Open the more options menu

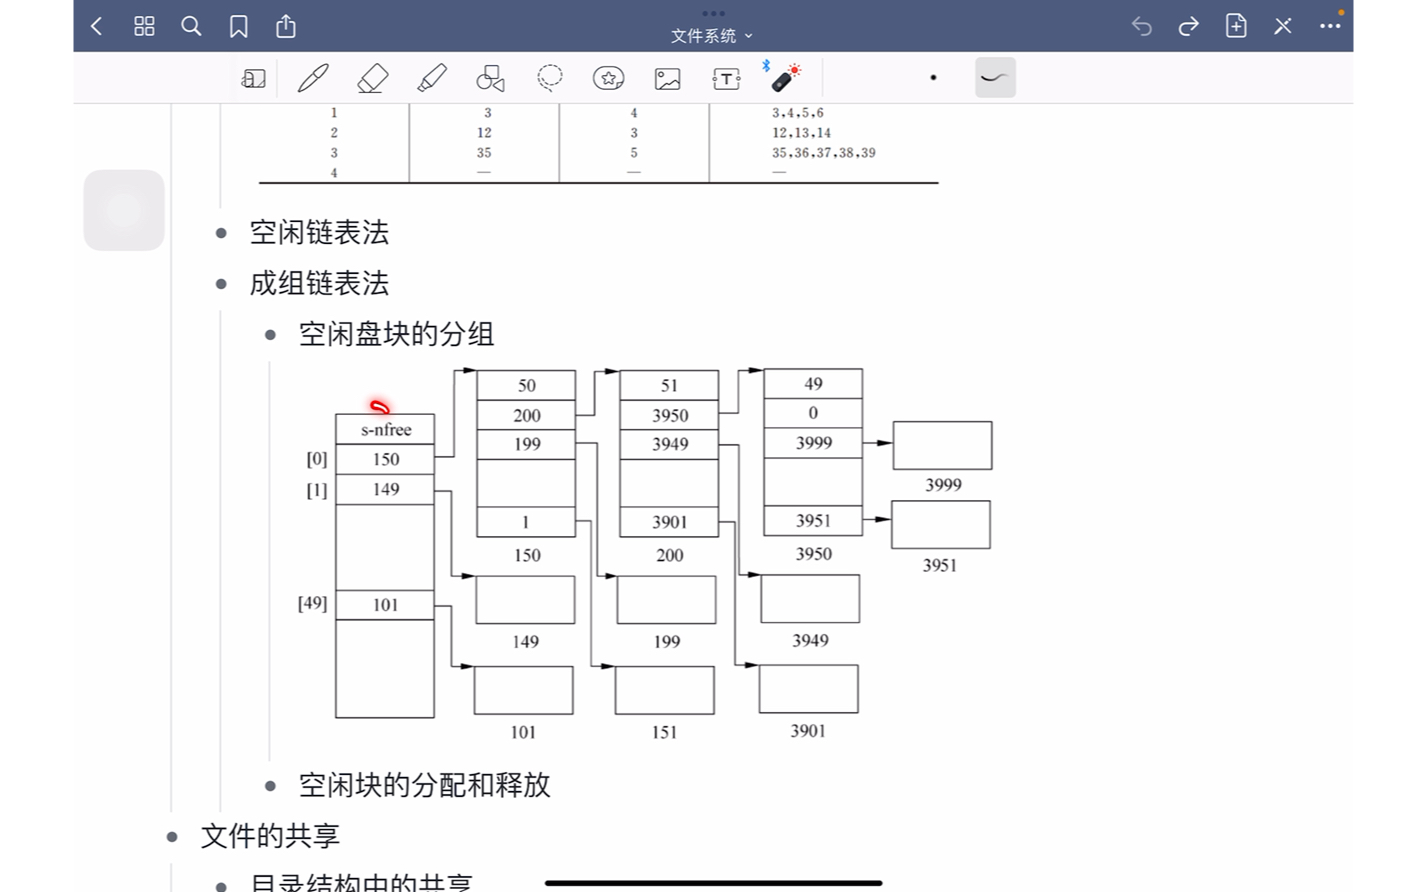pyautogui.click(x=1329, y=26)
